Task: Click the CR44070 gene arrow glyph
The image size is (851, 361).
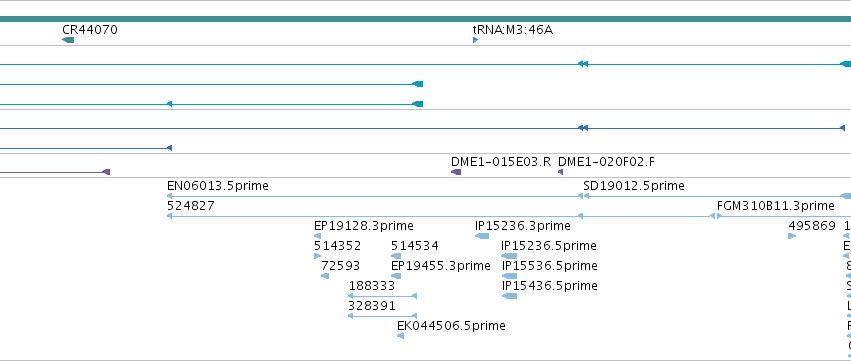Action: point(68,40)
